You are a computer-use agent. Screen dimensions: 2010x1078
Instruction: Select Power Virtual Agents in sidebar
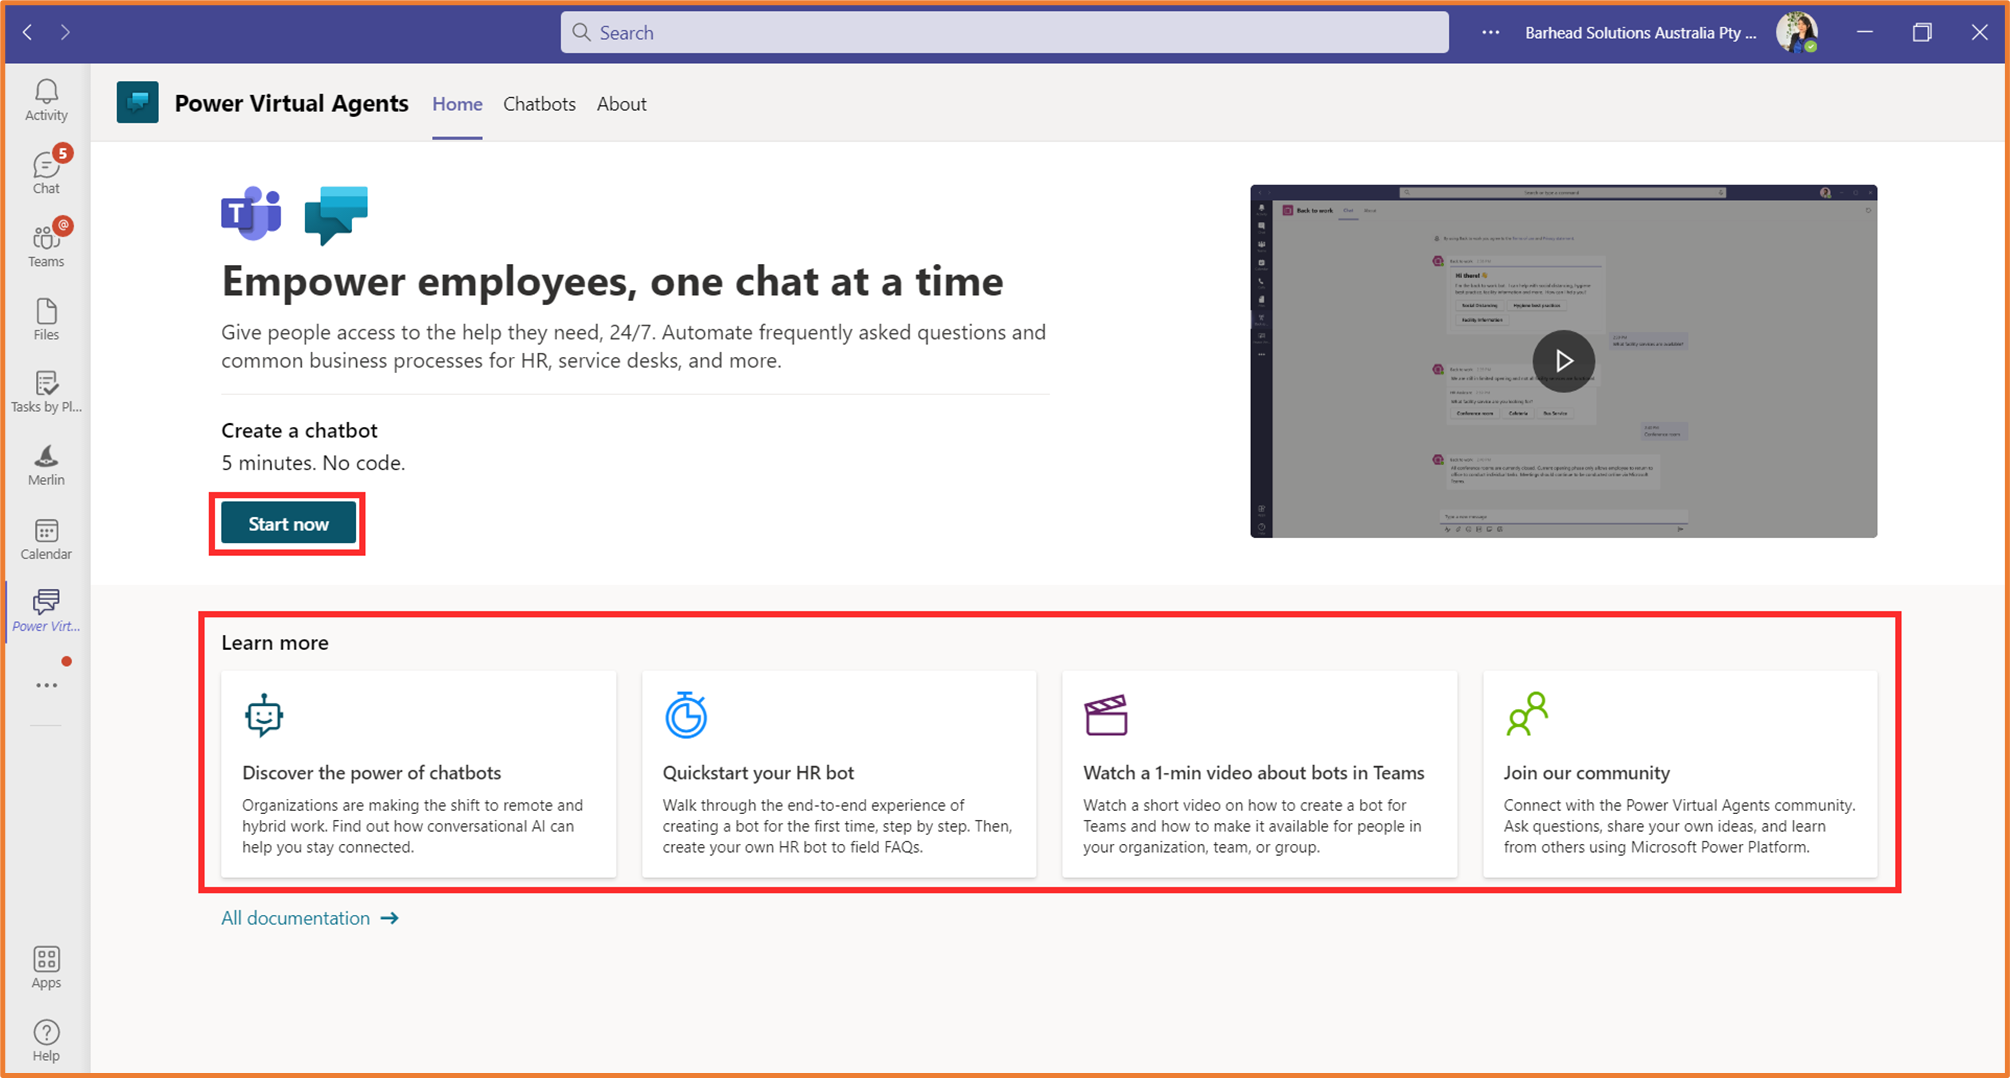coord(46,611)
